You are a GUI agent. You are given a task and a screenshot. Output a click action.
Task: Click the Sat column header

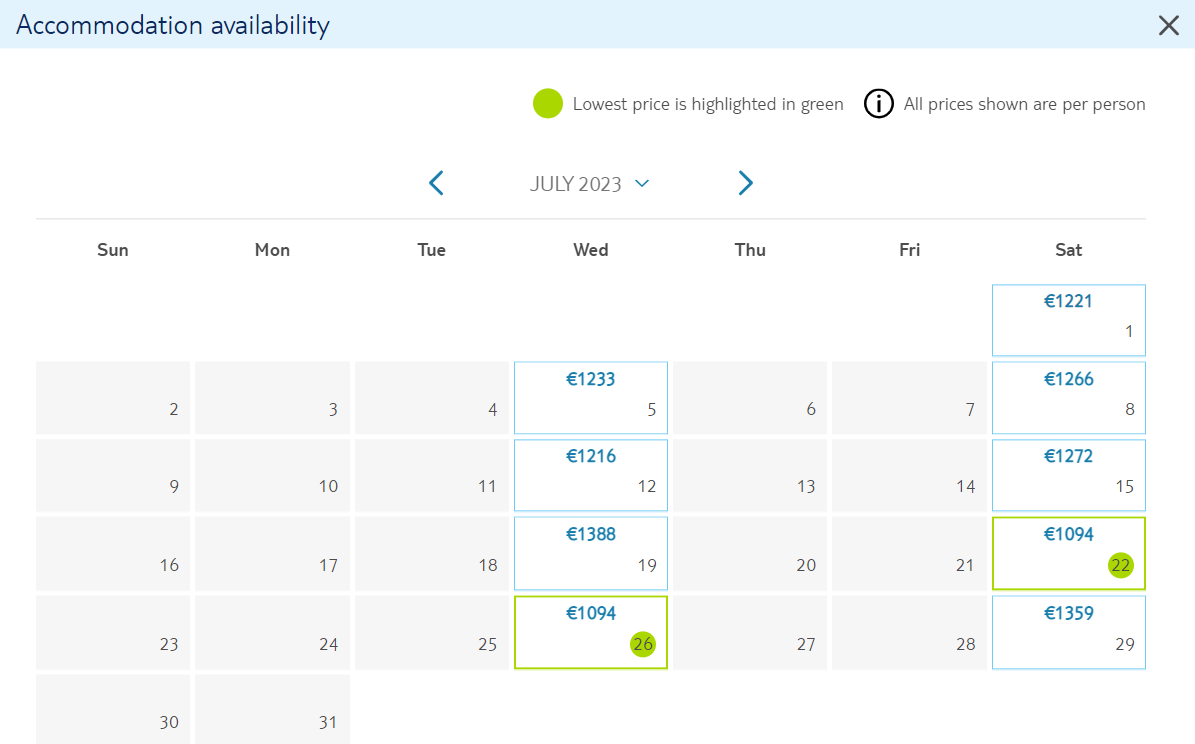pyautogui.click(x=1068, y=250)
